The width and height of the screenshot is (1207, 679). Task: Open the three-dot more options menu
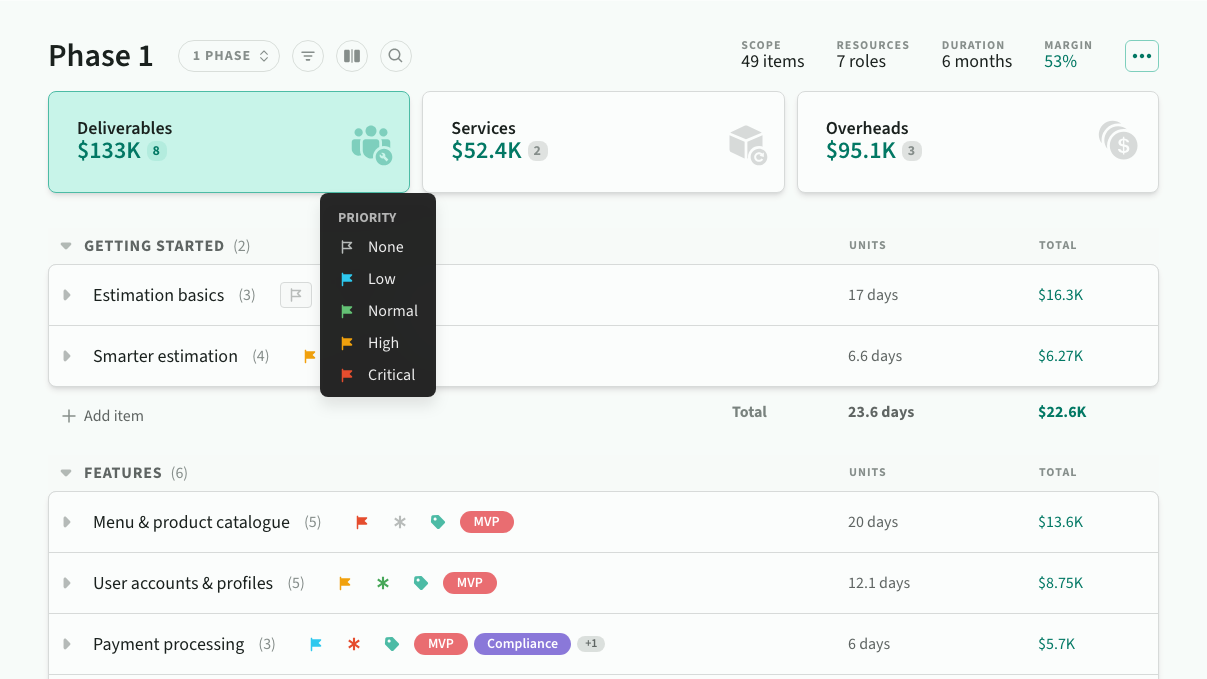tap(1141, 56)
